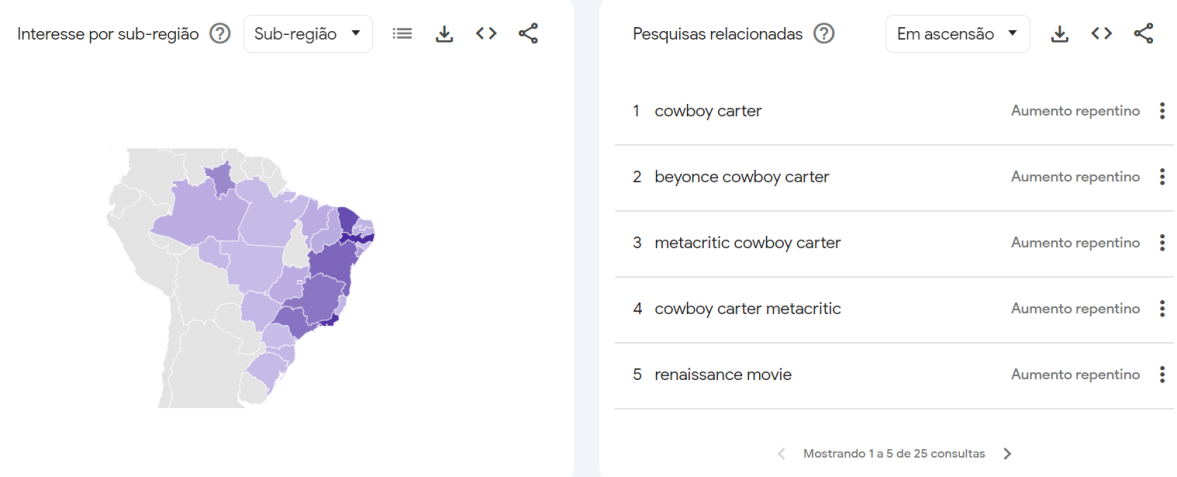Open the Em ascensão dropdown
Screen dimensions: 1177x477
(x=958, y=34)
